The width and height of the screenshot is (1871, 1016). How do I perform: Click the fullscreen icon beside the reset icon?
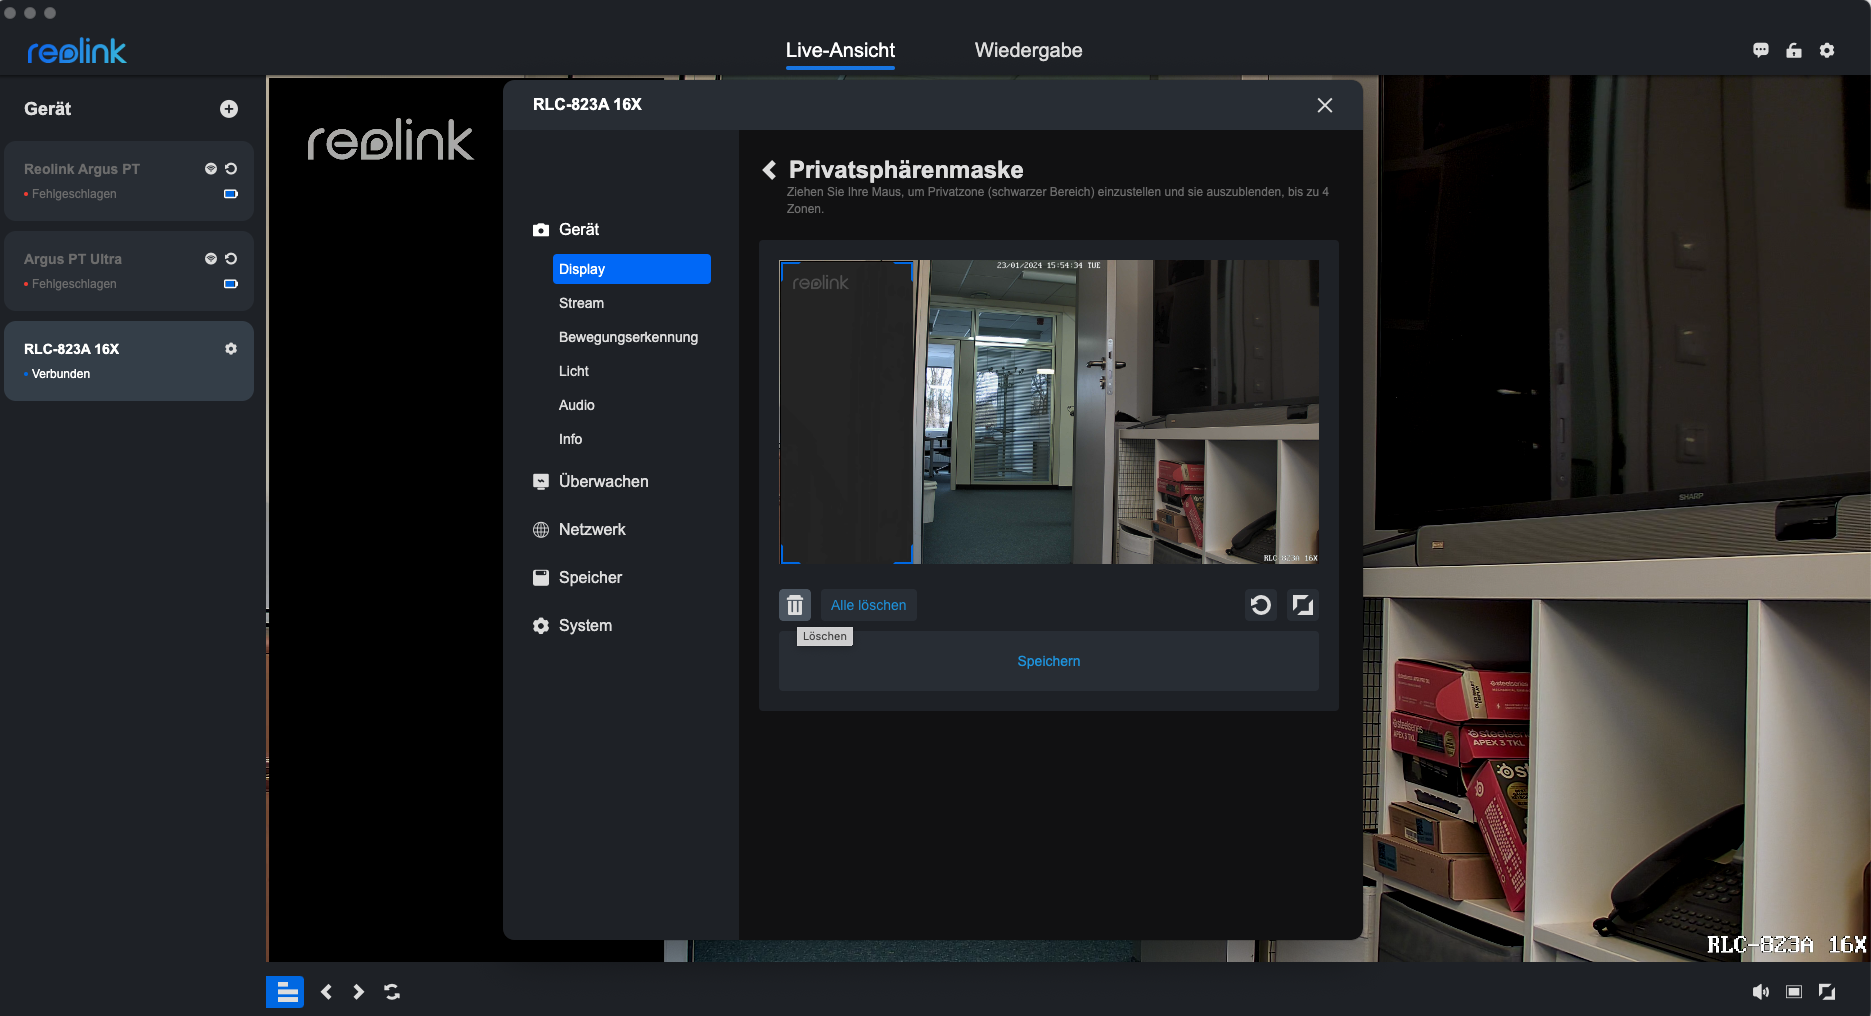point(1302,605)
